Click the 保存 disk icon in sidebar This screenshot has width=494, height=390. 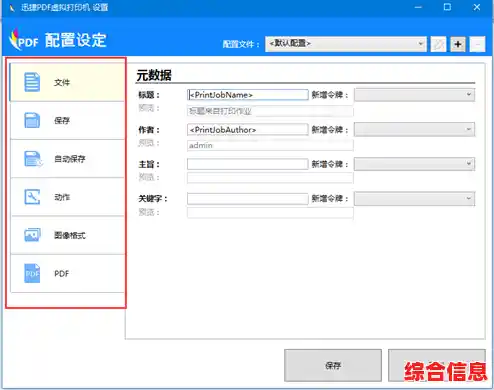point(32,120)
